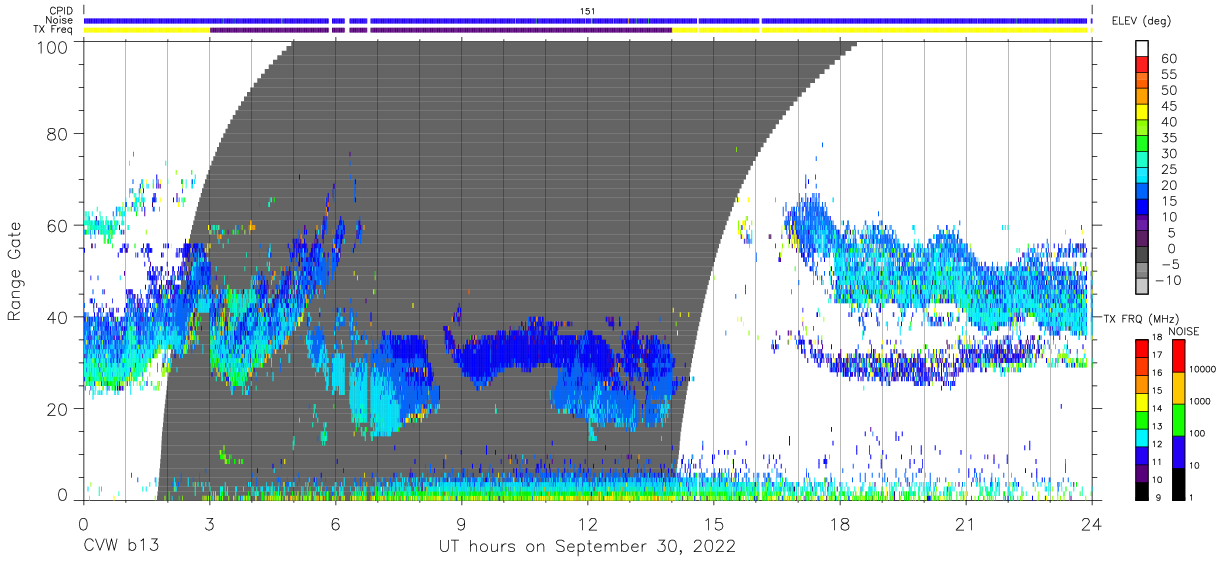Click 'UT hours on September 30, 2022' title
The width and height of the screenshot is (1228, 567).
point(587,546)
